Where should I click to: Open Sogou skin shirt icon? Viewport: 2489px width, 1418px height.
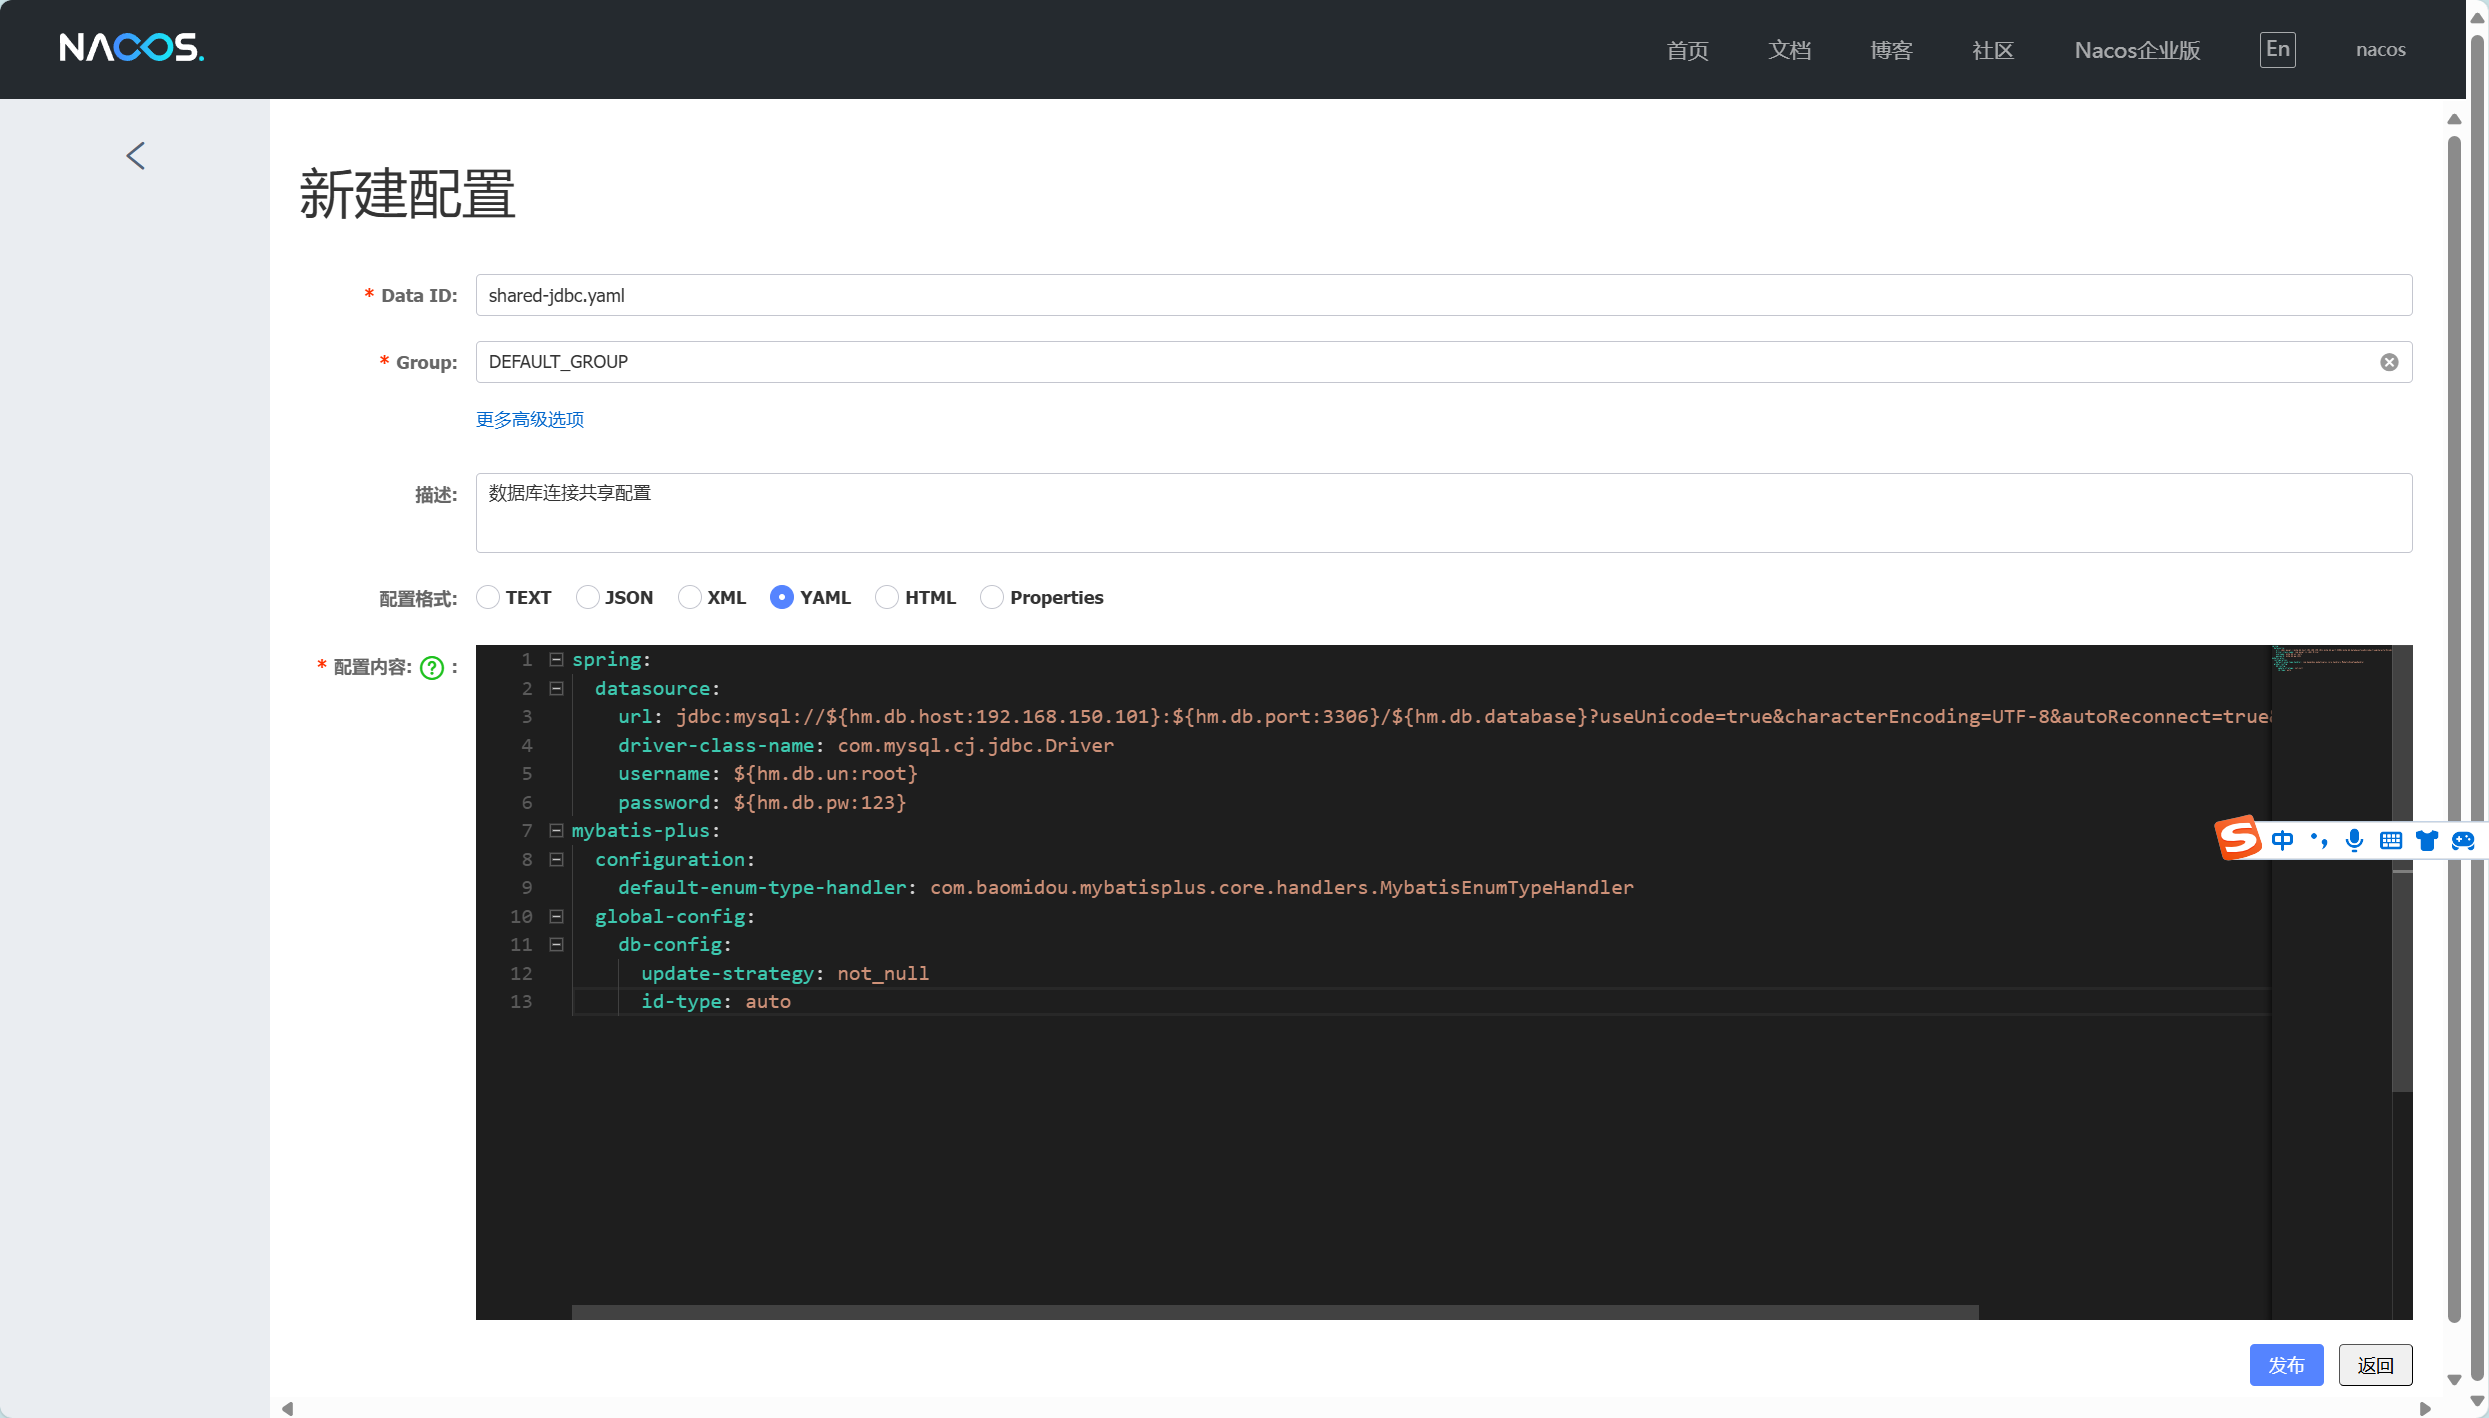tap(2427, 840)
